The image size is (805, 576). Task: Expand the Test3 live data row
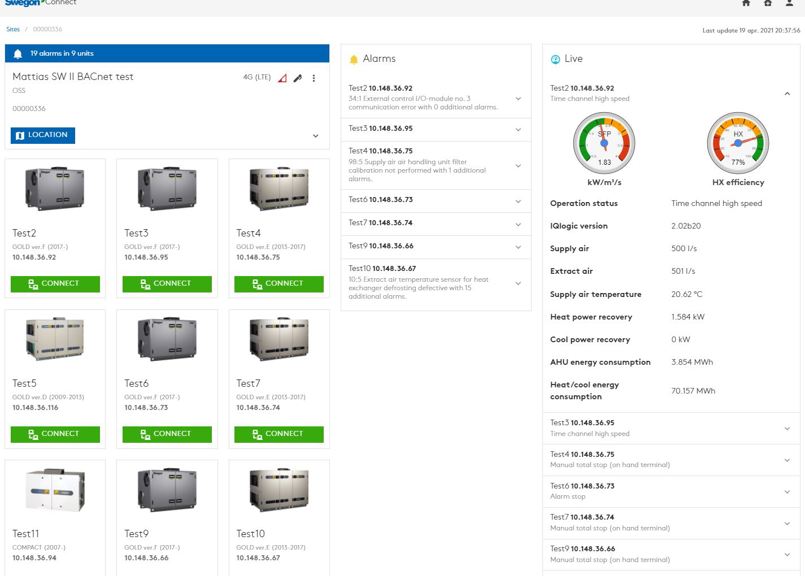787,428
